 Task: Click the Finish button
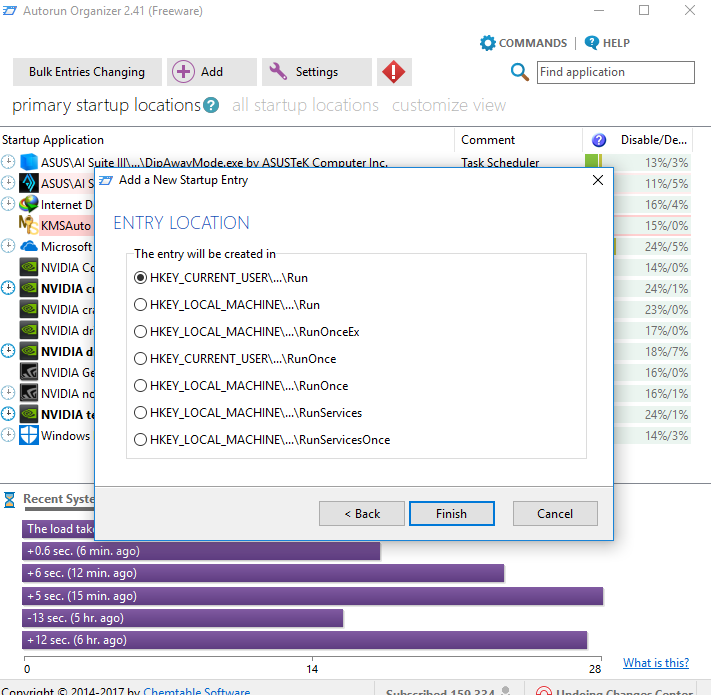(x=452, y=514)
